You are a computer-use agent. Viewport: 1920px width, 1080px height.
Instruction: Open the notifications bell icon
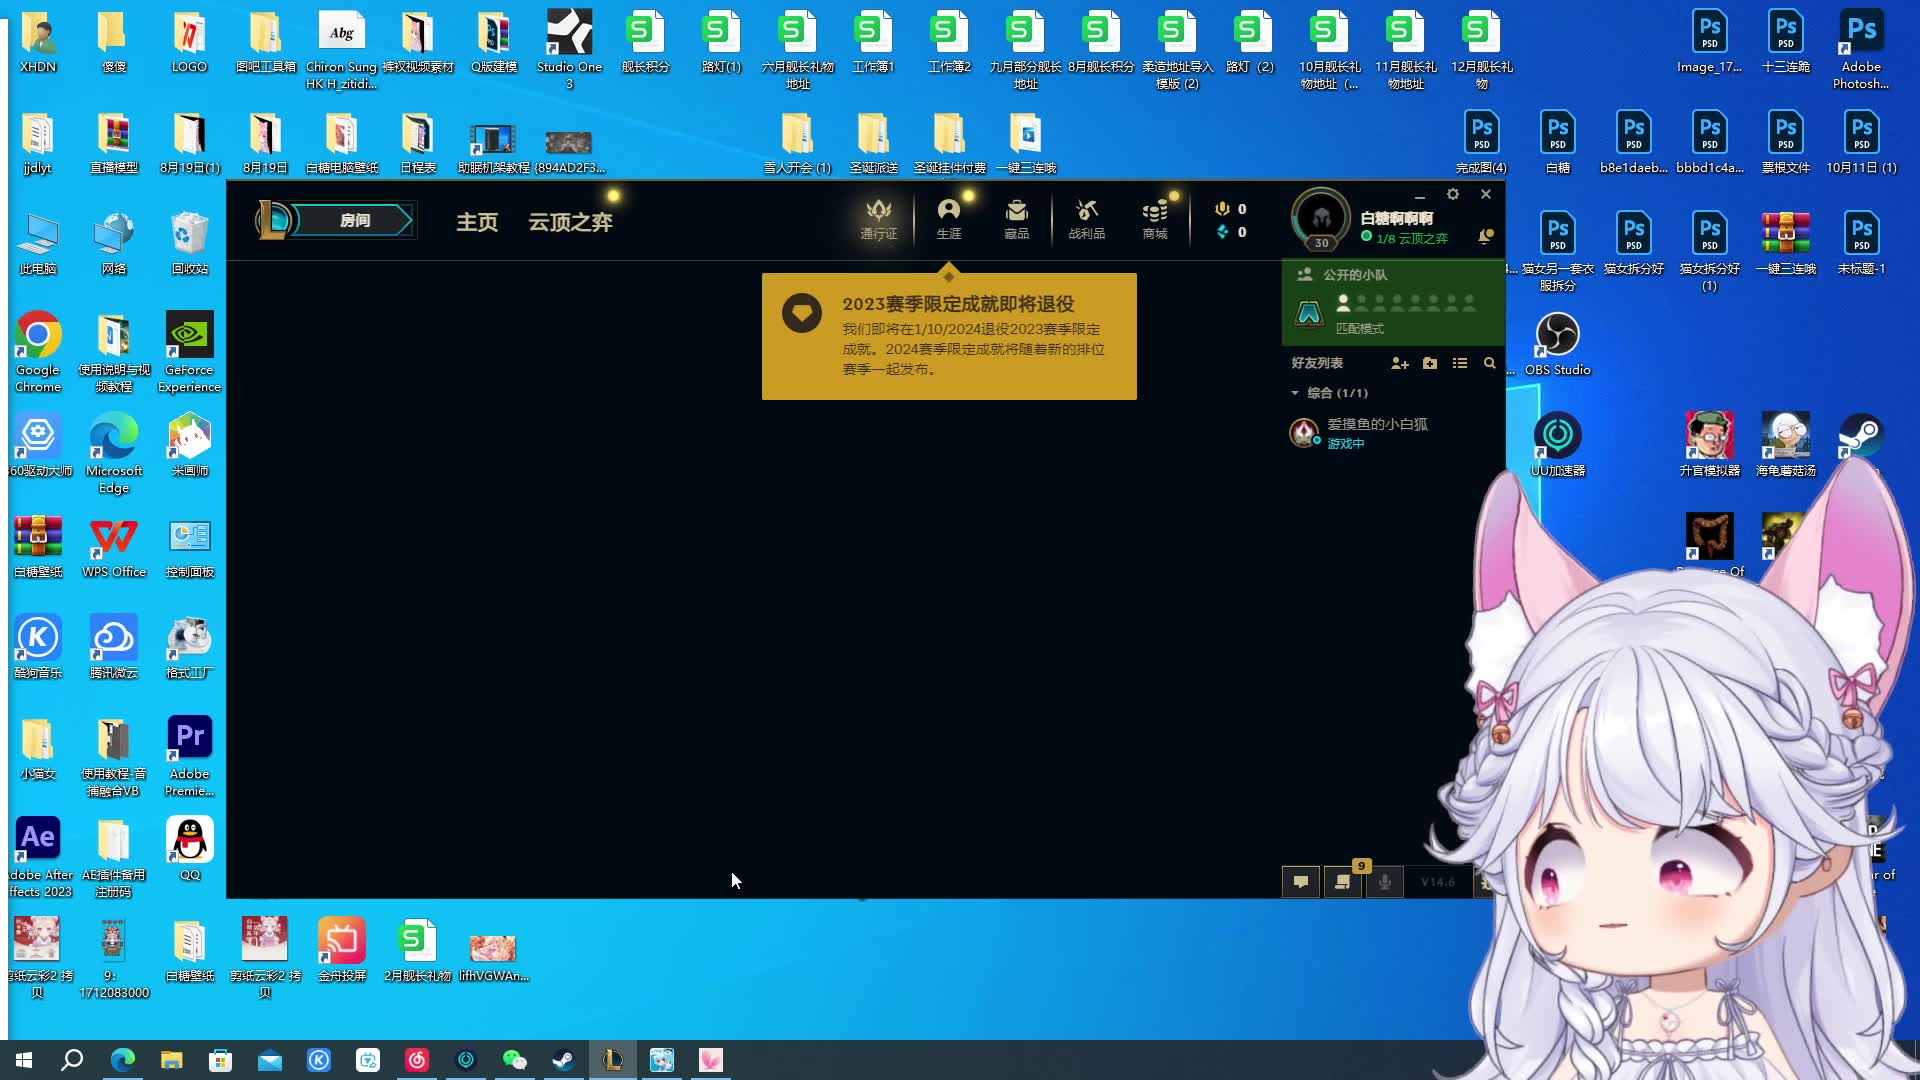tap(1486, 236)
